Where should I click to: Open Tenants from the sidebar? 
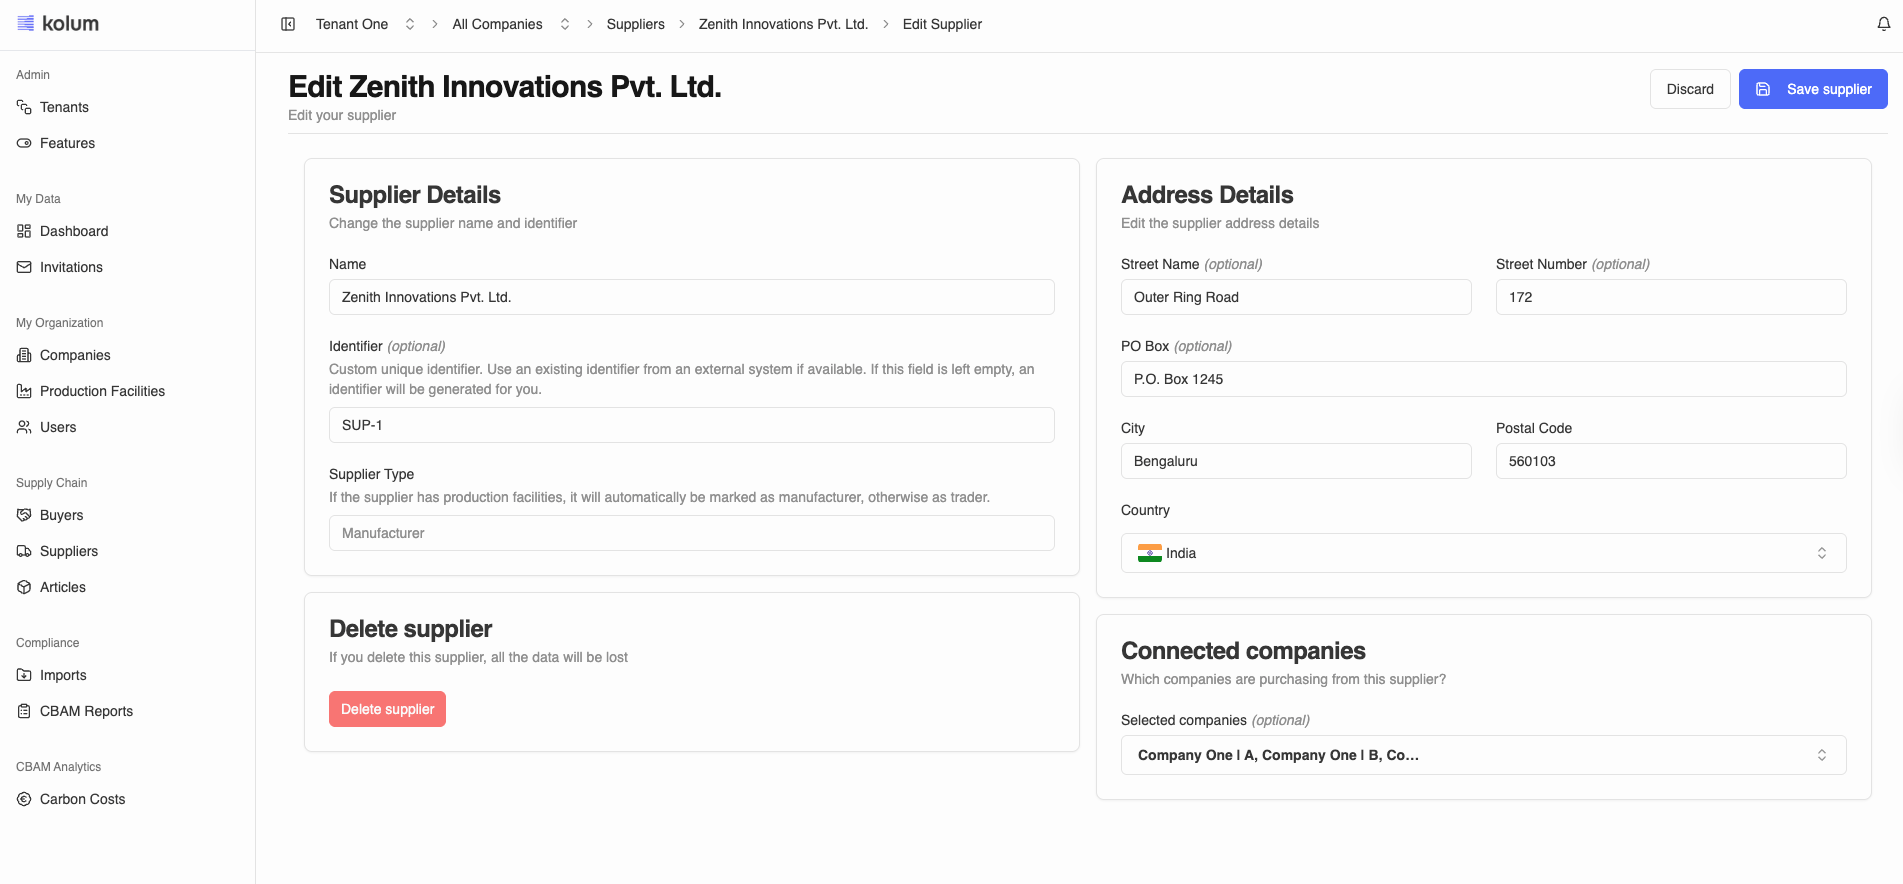pos(64,107)
